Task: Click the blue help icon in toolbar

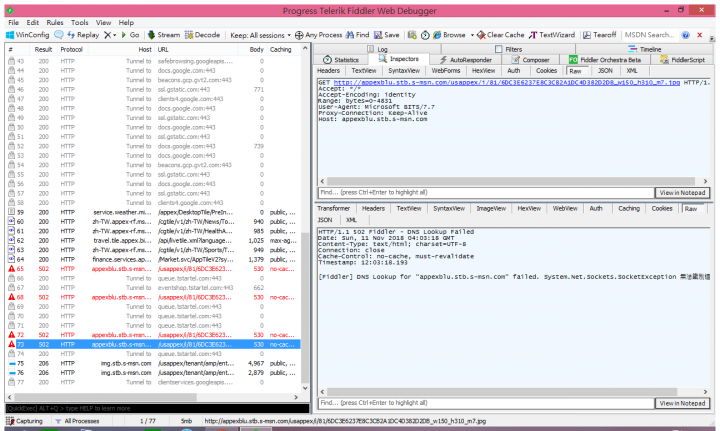Action: pyautogui.click(x=686, y=35)
